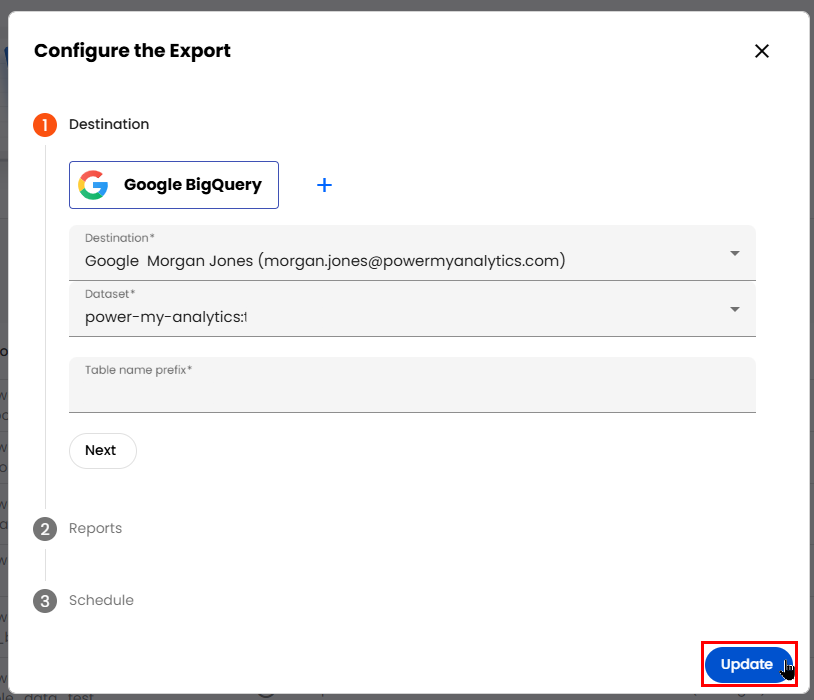Click the Google G logo icon
Viewport: 814px width, 700px height.
point(94,185)
